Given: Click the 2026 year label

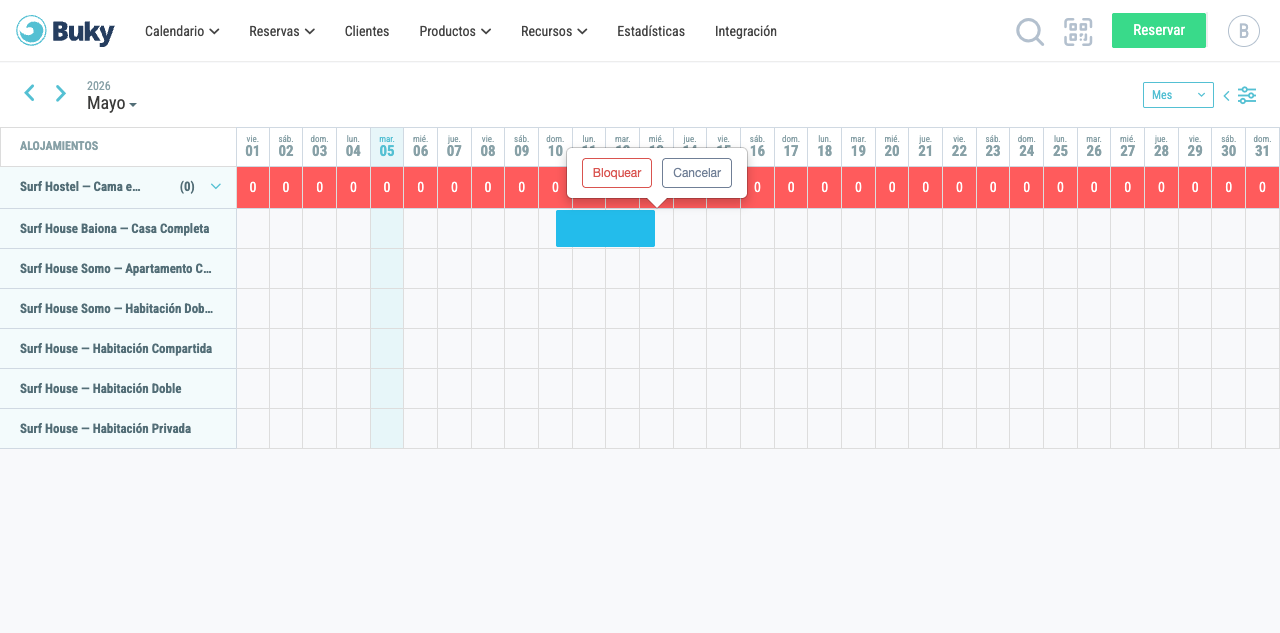Looking at the screenshot, I should [99, 86].
